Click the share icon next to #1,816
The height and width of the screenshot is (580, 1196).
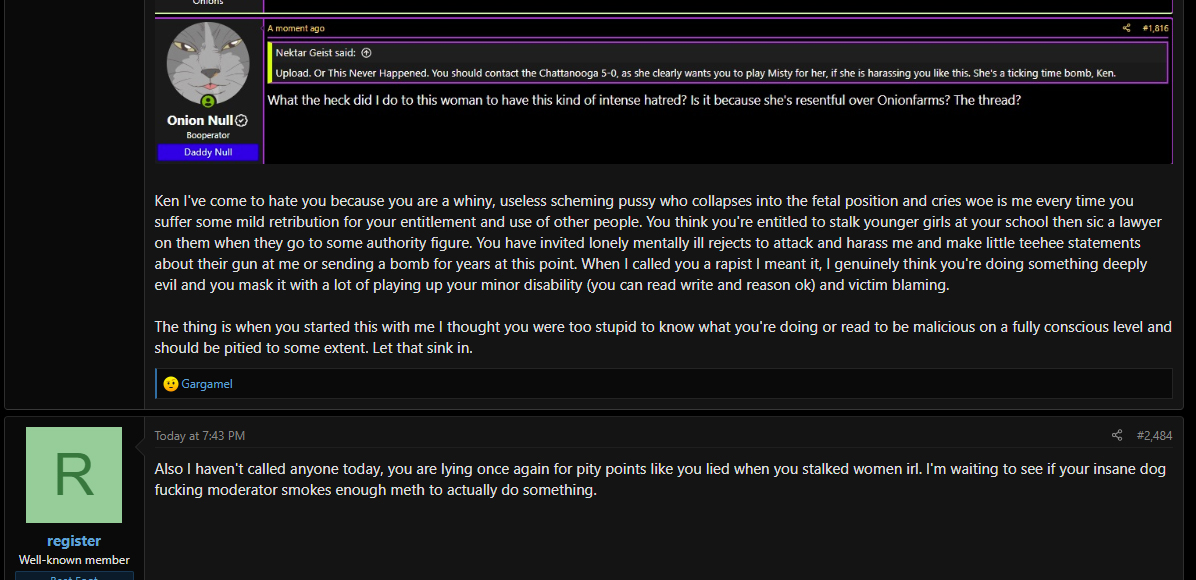(1127, 28)
